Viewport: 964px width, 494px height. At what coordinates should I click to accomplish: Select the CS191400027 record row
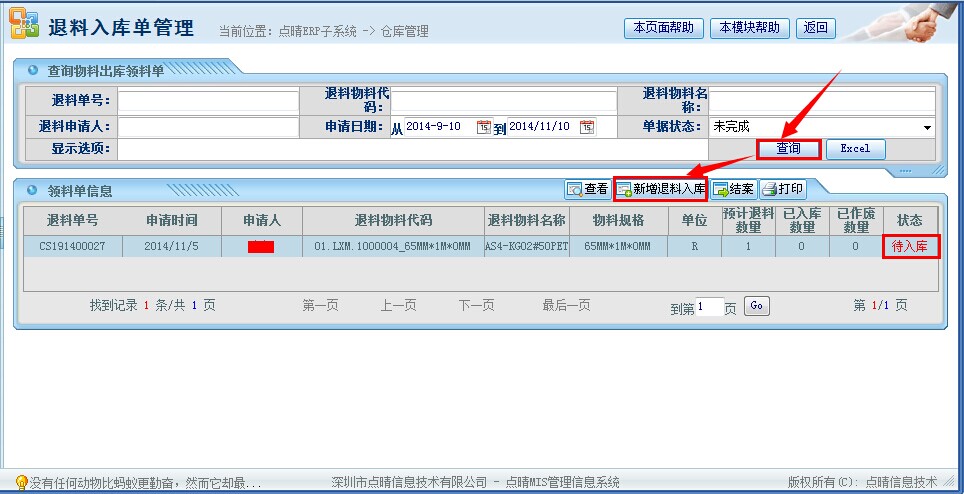click(73, 246)
